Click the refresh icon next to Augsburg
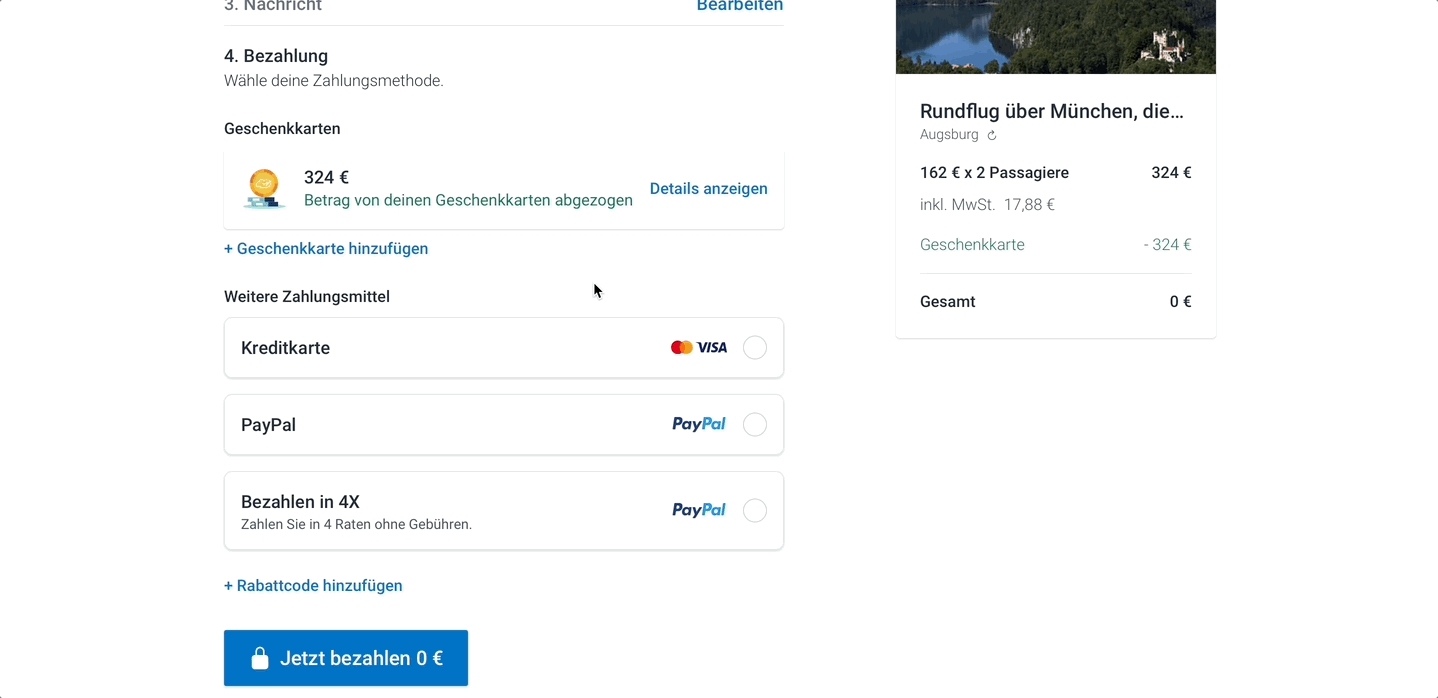Screen dimensions: 1438x698 point(992,135)
